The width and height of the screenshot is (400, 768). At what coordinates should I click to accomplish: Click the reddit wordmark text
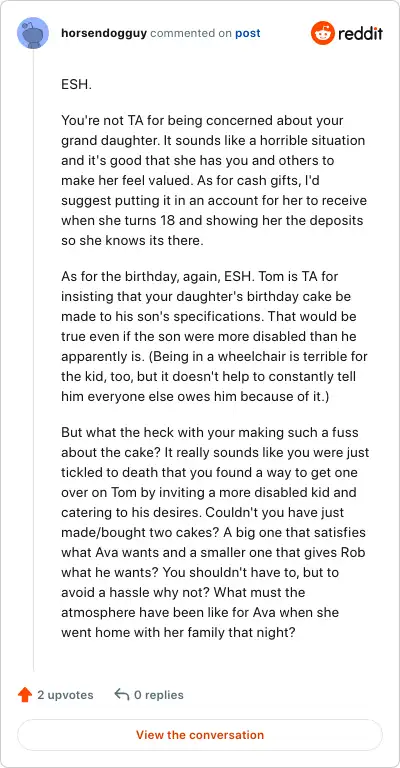(360, 33)
